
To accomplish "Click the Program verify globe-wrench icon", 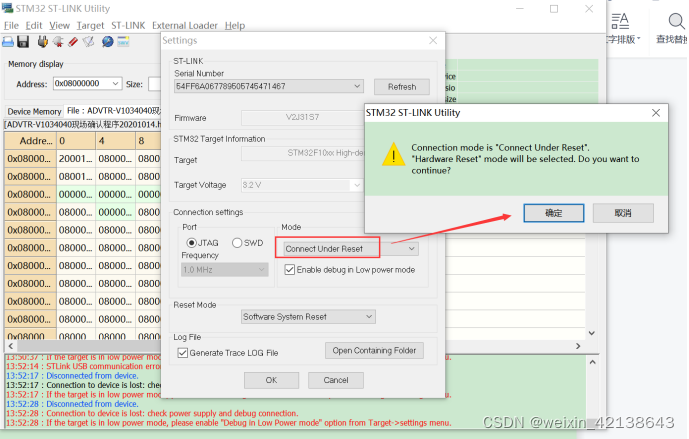I will tap(108, 42).
